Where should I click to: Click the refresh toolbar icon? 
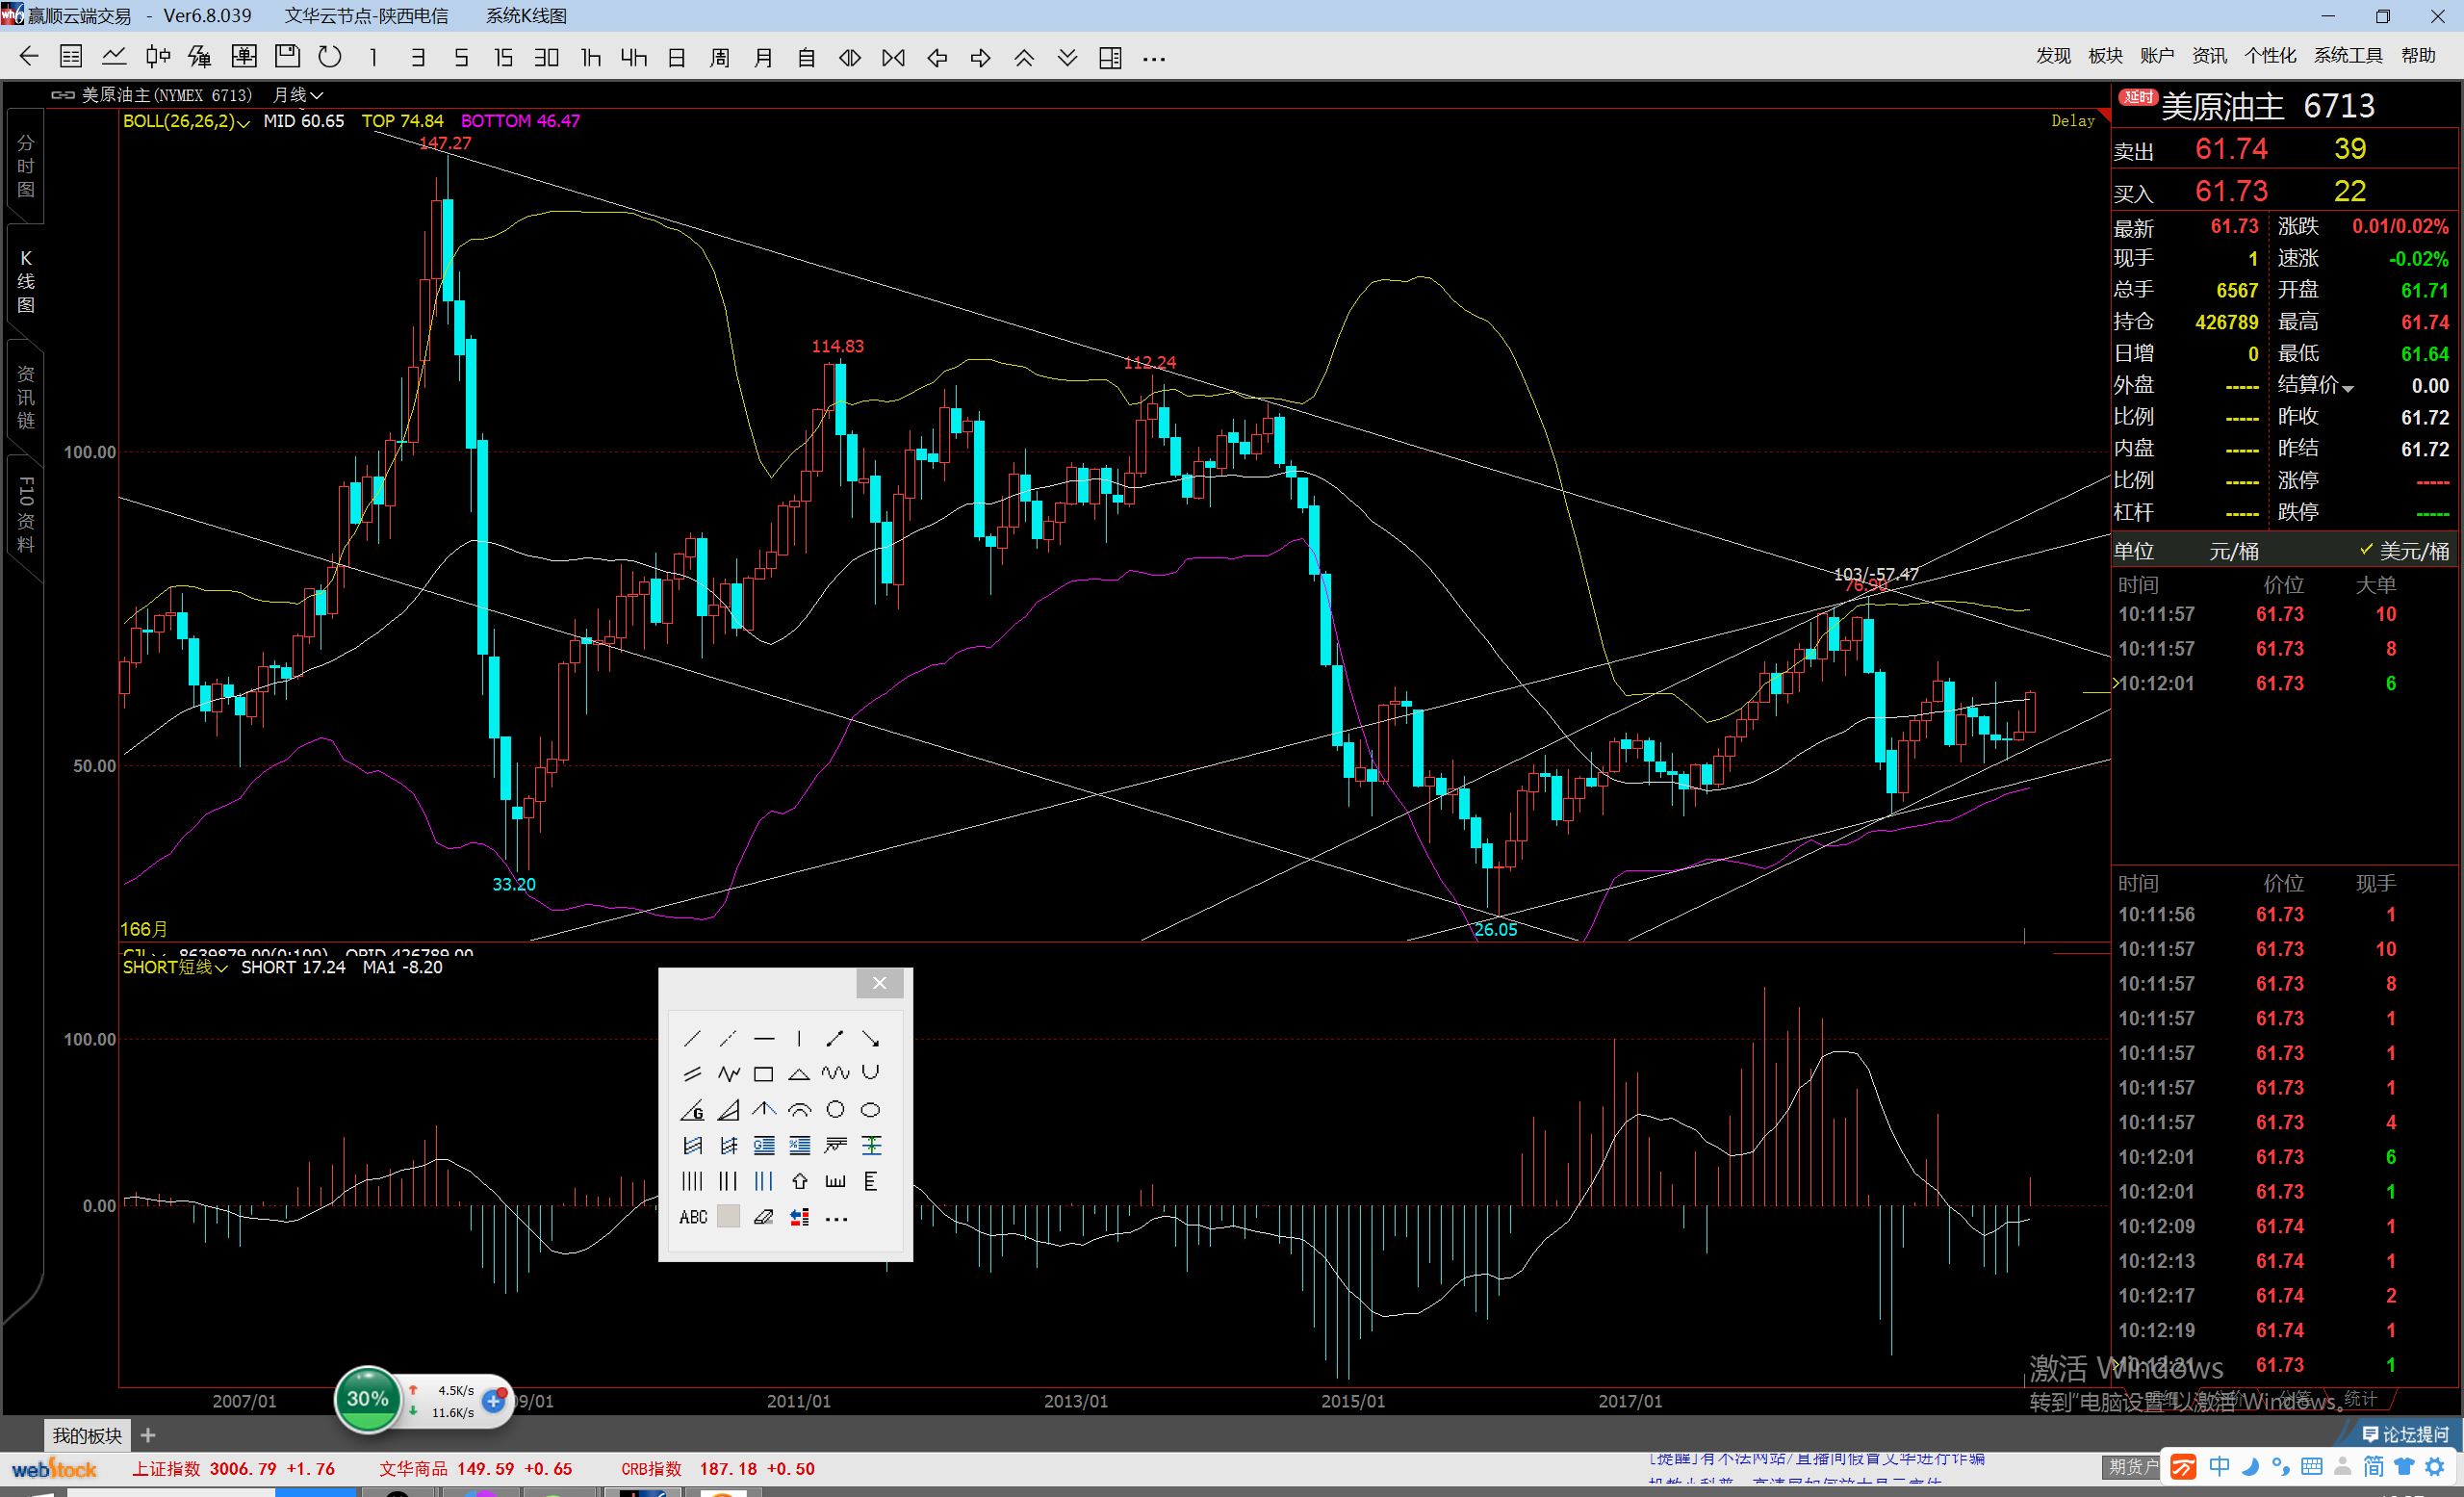tap(329, 57)
